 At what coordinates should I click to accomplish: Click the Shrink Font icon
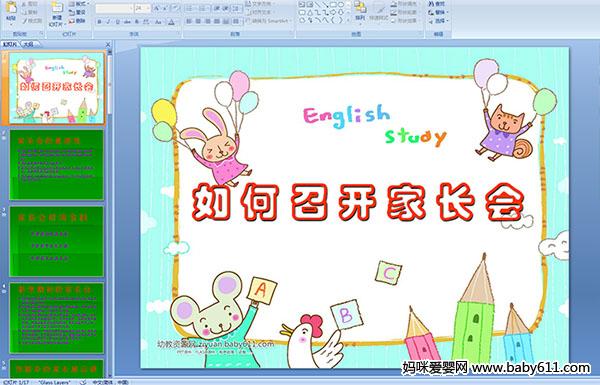(x=166, y=8)
